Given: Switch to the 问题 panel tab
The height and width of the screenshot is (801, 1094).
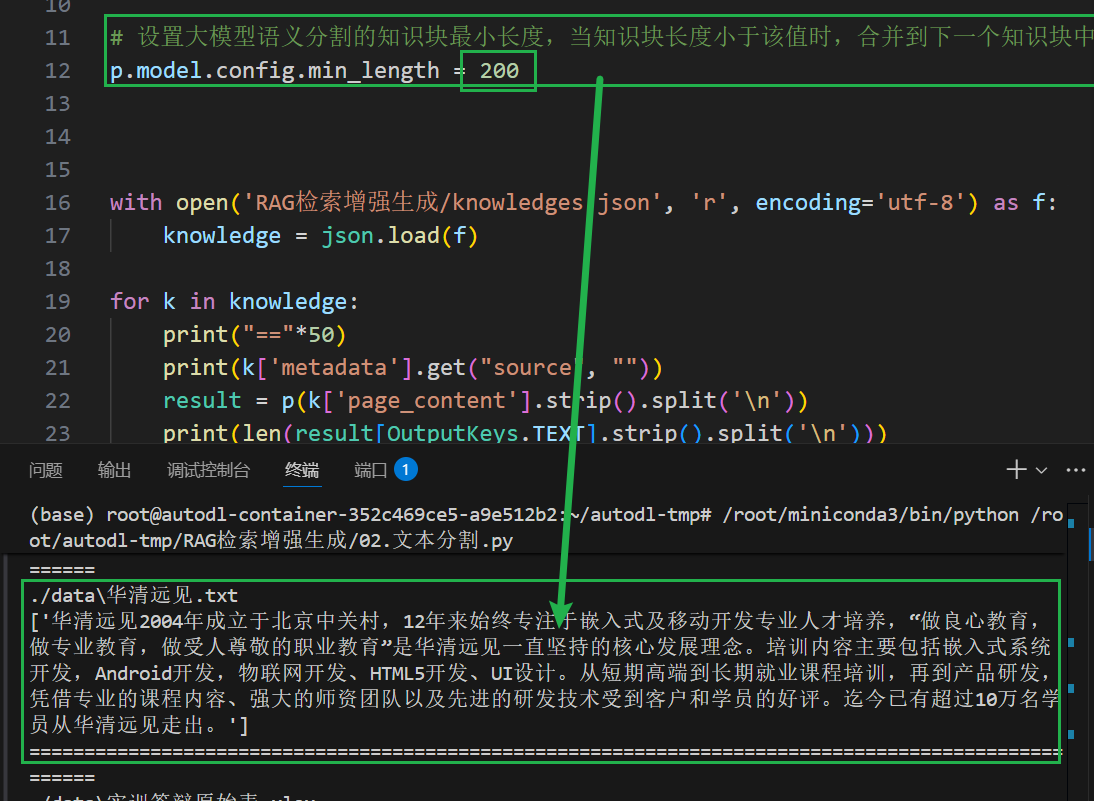Looking at the screenshot, I should point(46,470).
